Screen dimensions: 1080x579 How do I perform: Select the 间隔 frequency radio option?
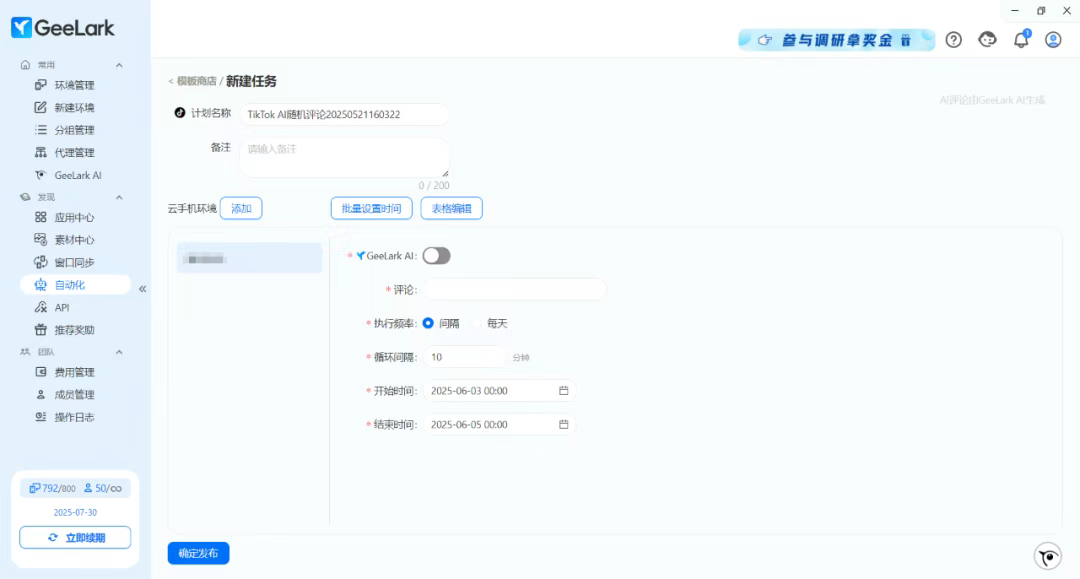pyautogui.click(x=428, y=324)
